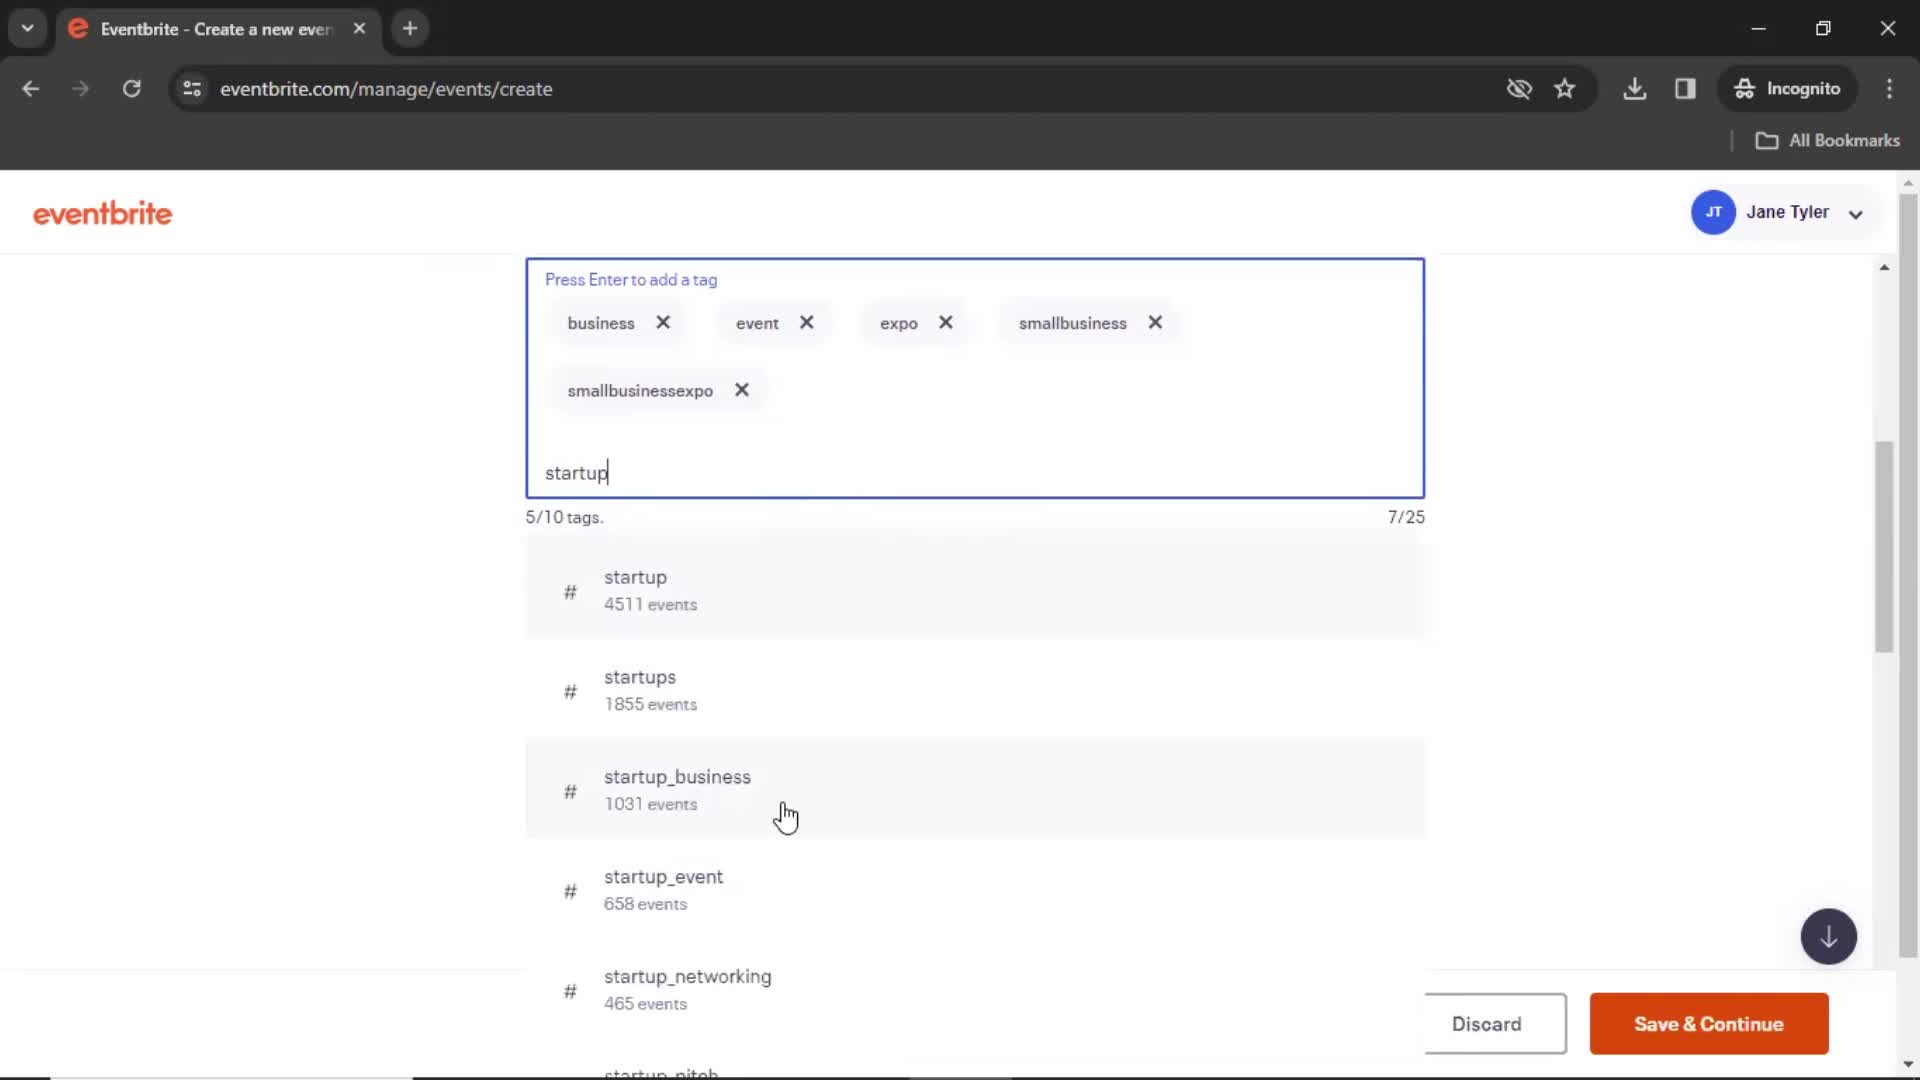Screen dimensions: 1920x1080
Task: Click the inner scrollbar up arrow
Action: pyautogui.click(x=1884, y=268)
